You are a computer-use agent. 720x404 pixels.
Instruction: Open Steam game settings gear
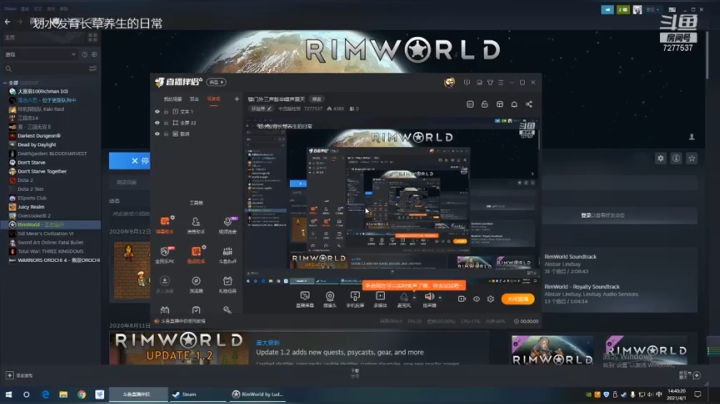[660, 158]
